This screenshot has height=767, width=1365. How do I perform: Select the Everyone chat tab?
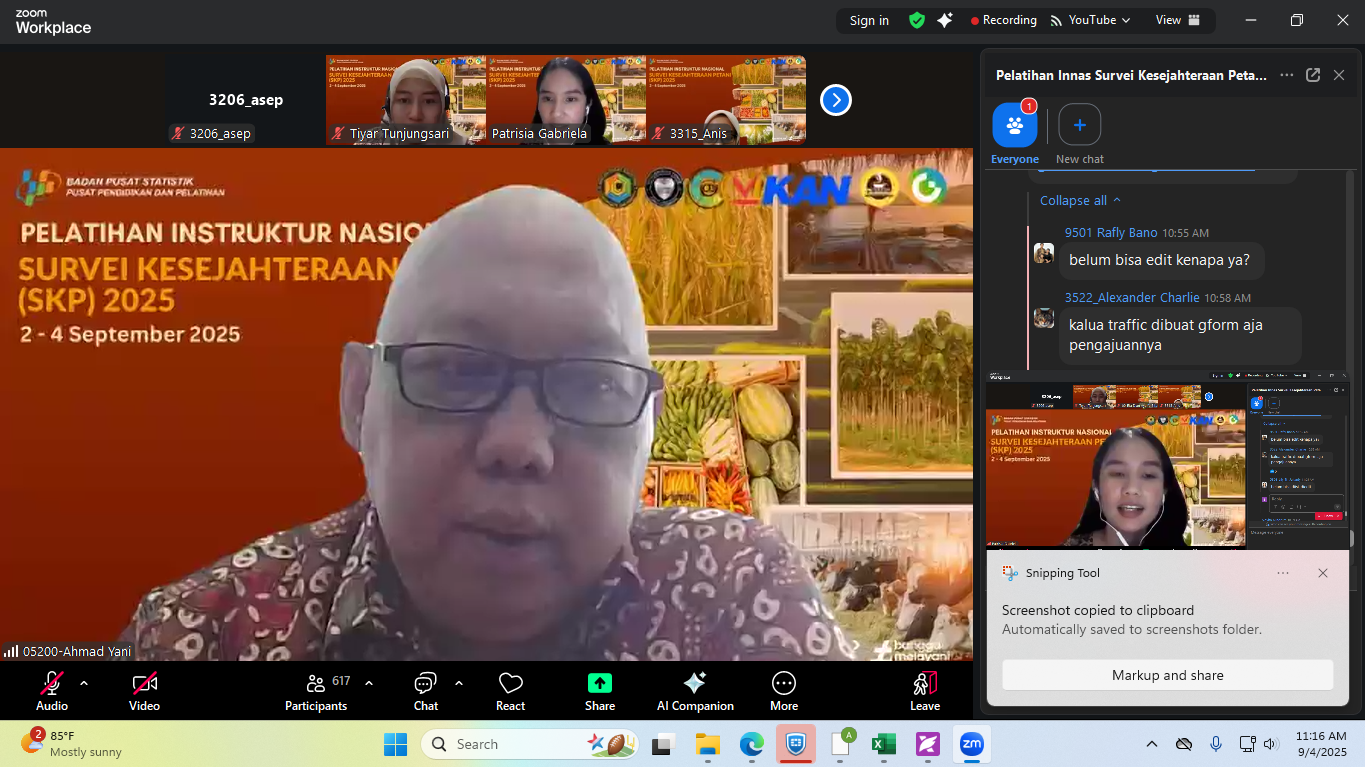click(1014, 126)
